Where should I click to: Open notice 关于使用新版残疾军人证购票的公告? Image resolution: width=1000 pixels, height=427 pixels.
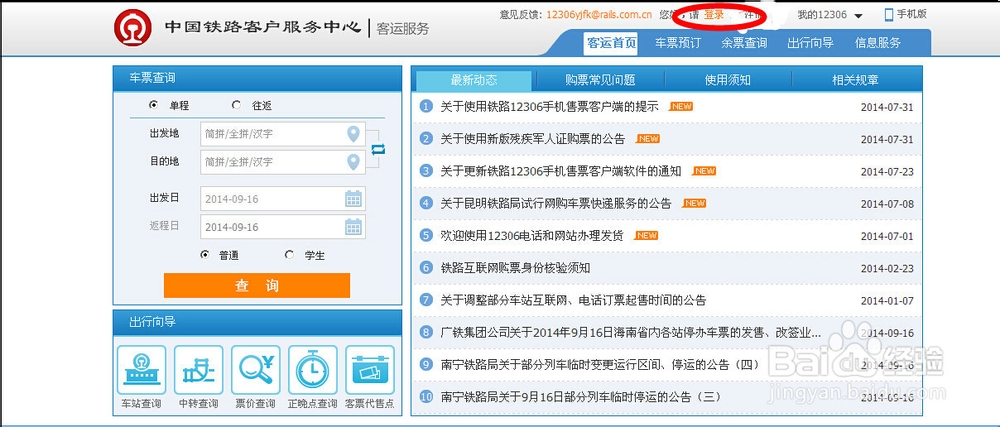click(533, 139)
